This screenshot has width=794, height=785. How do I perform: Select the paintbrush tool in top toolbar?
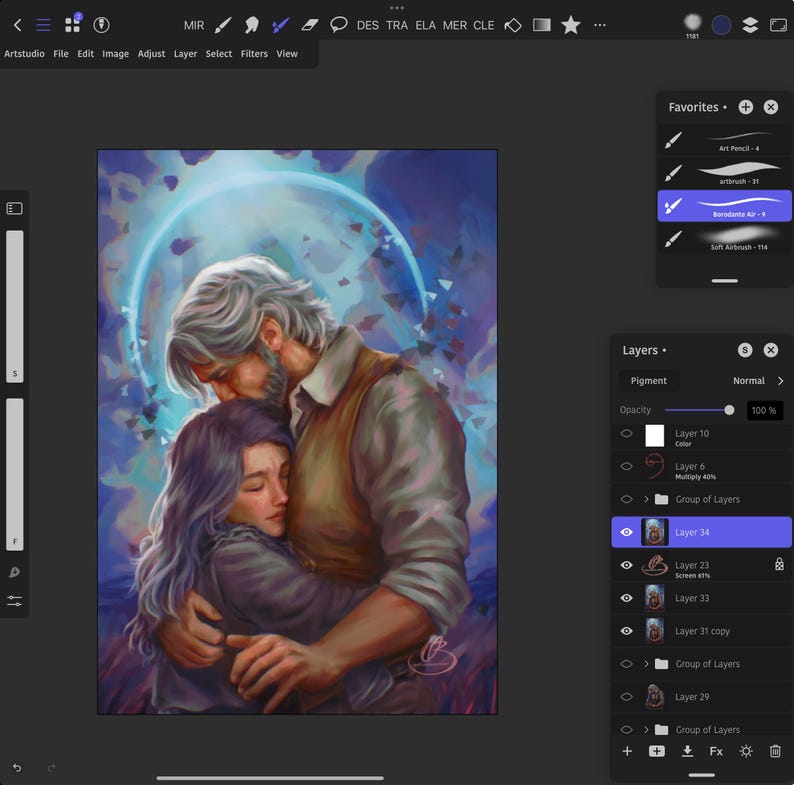(x=222, y=25)
